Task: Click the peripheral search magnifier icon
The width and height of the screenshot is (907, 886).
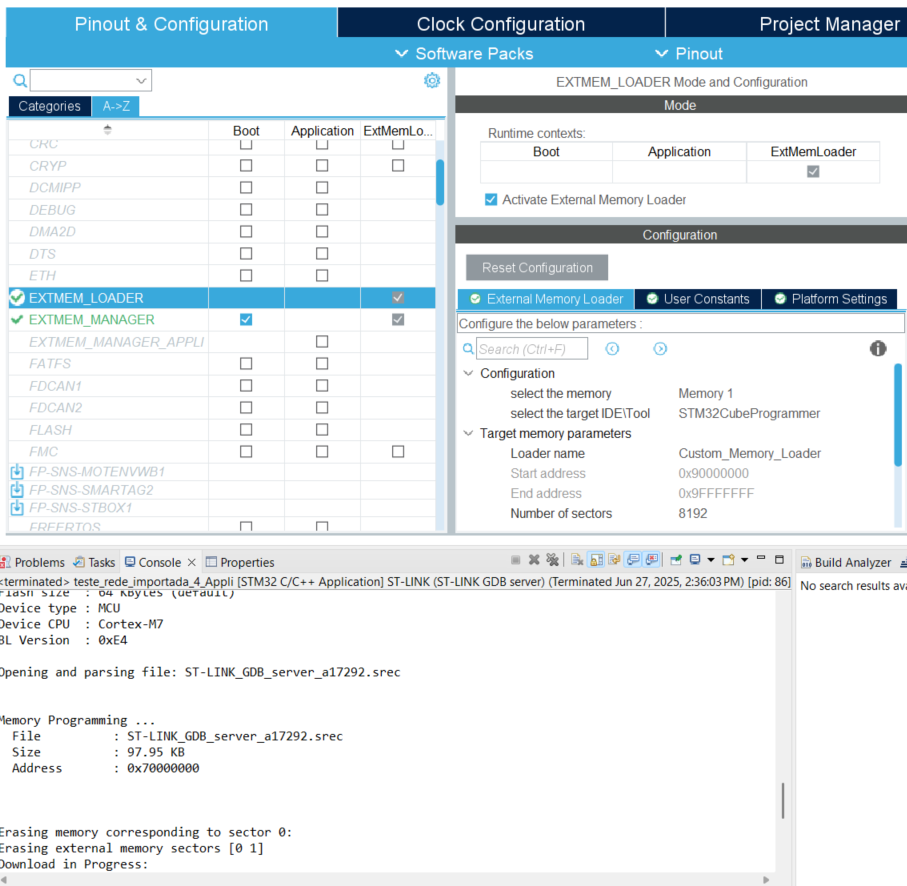Action: point(19,80)
